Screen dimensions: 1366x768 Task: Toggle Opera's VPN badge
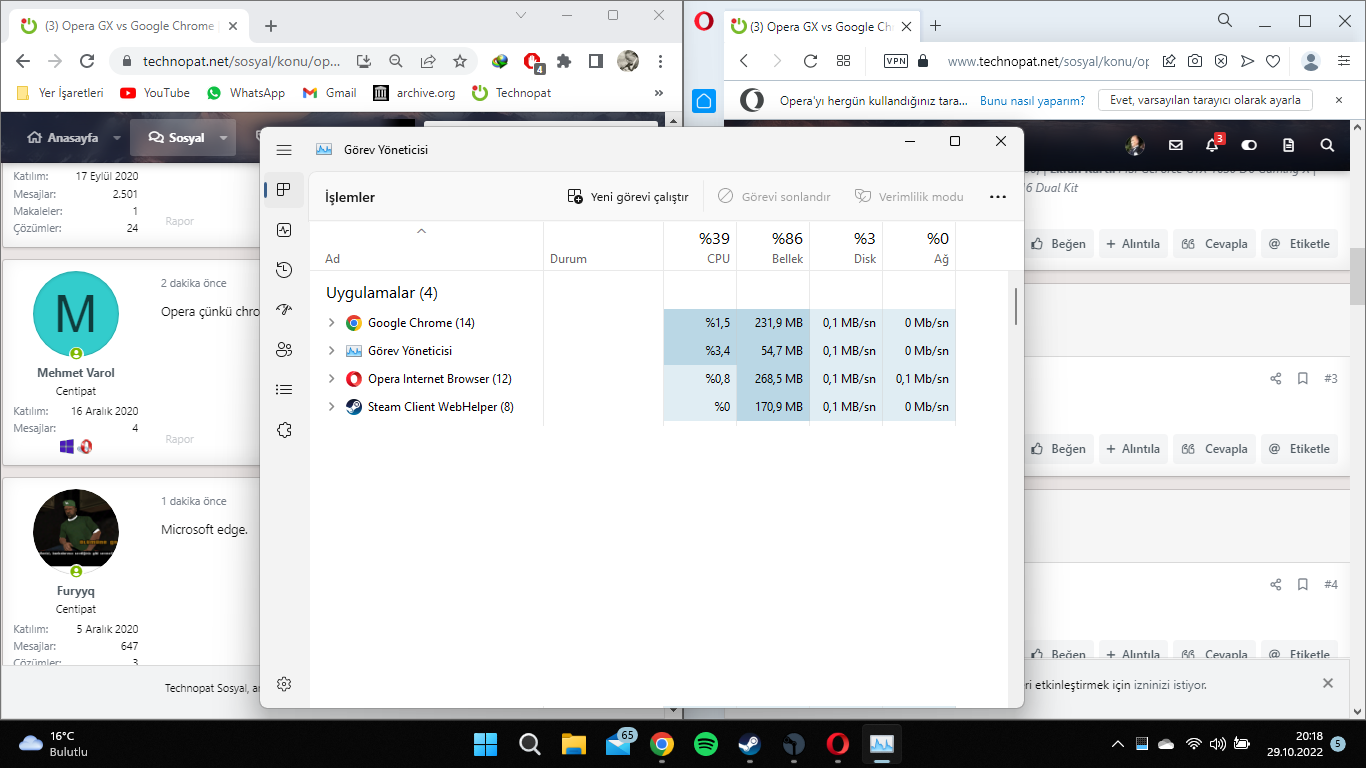click(x=896, y=61)
